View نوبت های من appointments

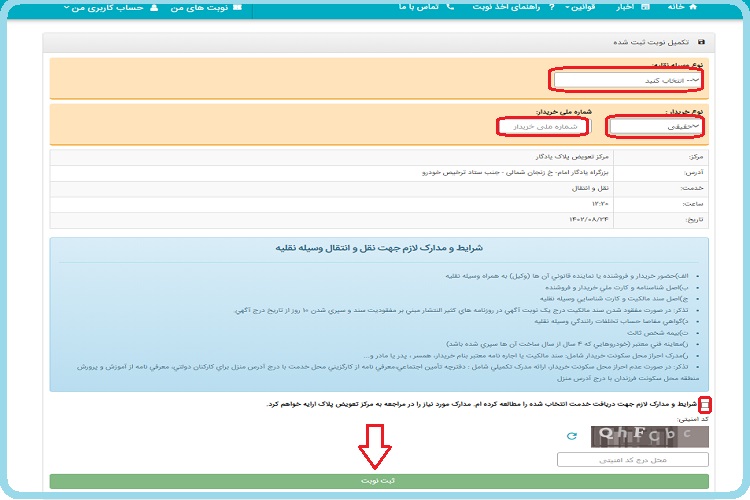(x=206, y=7)
